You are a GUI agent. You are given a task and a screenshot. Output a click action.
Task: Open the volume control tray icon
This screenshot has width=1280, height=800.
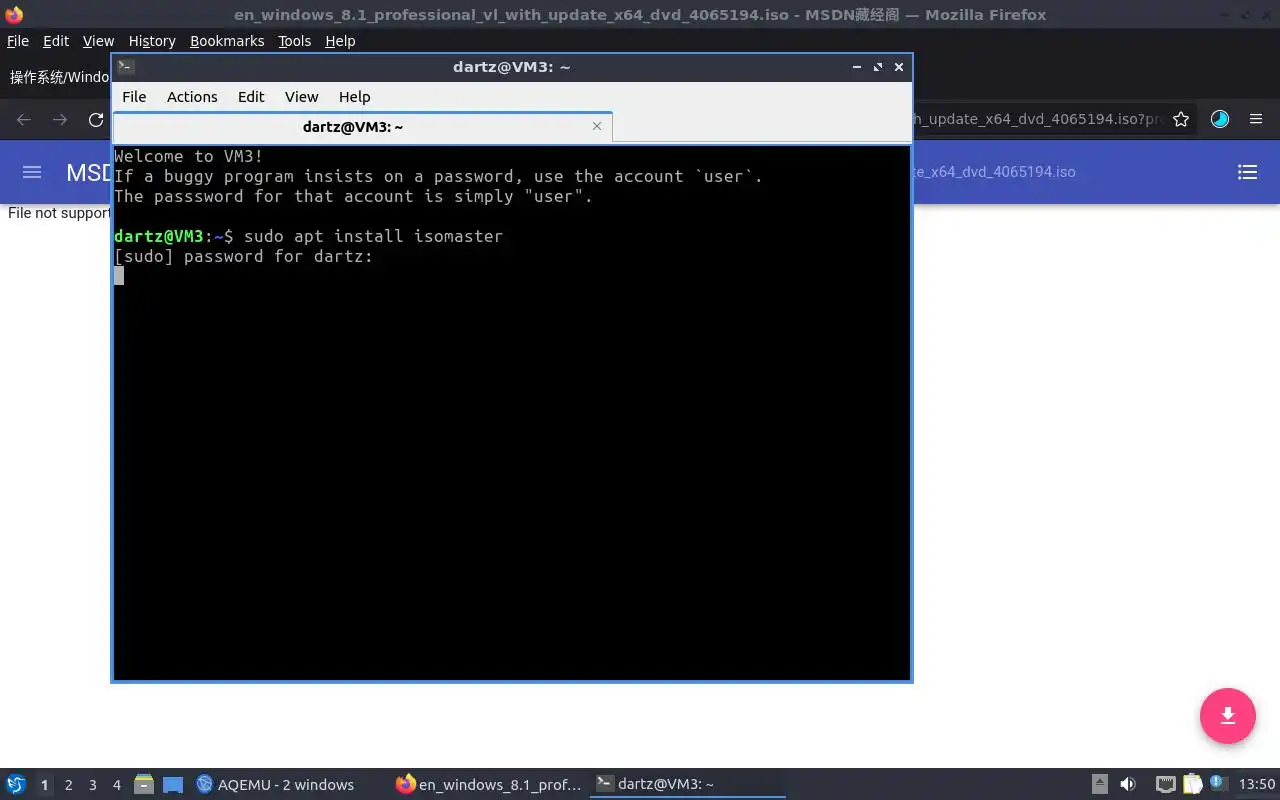click(1128, 784)
